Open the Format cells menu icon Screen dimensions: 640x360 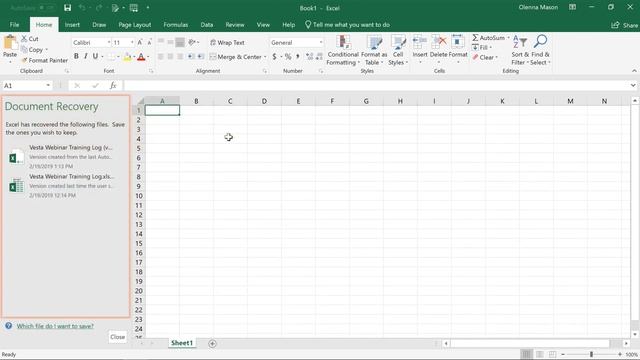click(458, 42)
